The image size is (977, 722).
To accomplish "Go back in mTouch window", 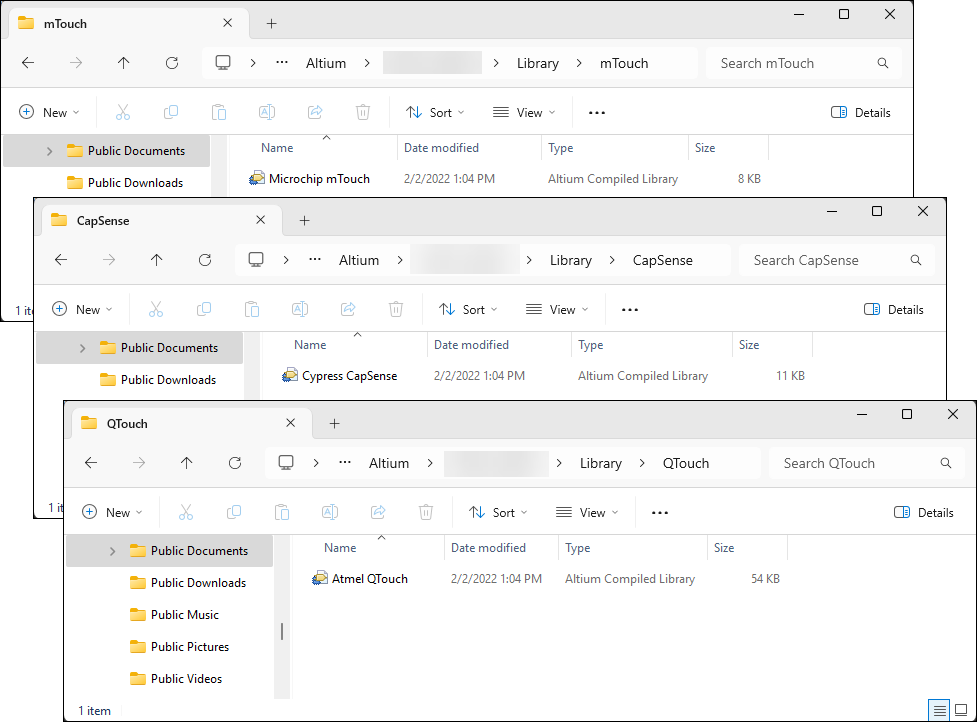I will click(x=28, y=63).
